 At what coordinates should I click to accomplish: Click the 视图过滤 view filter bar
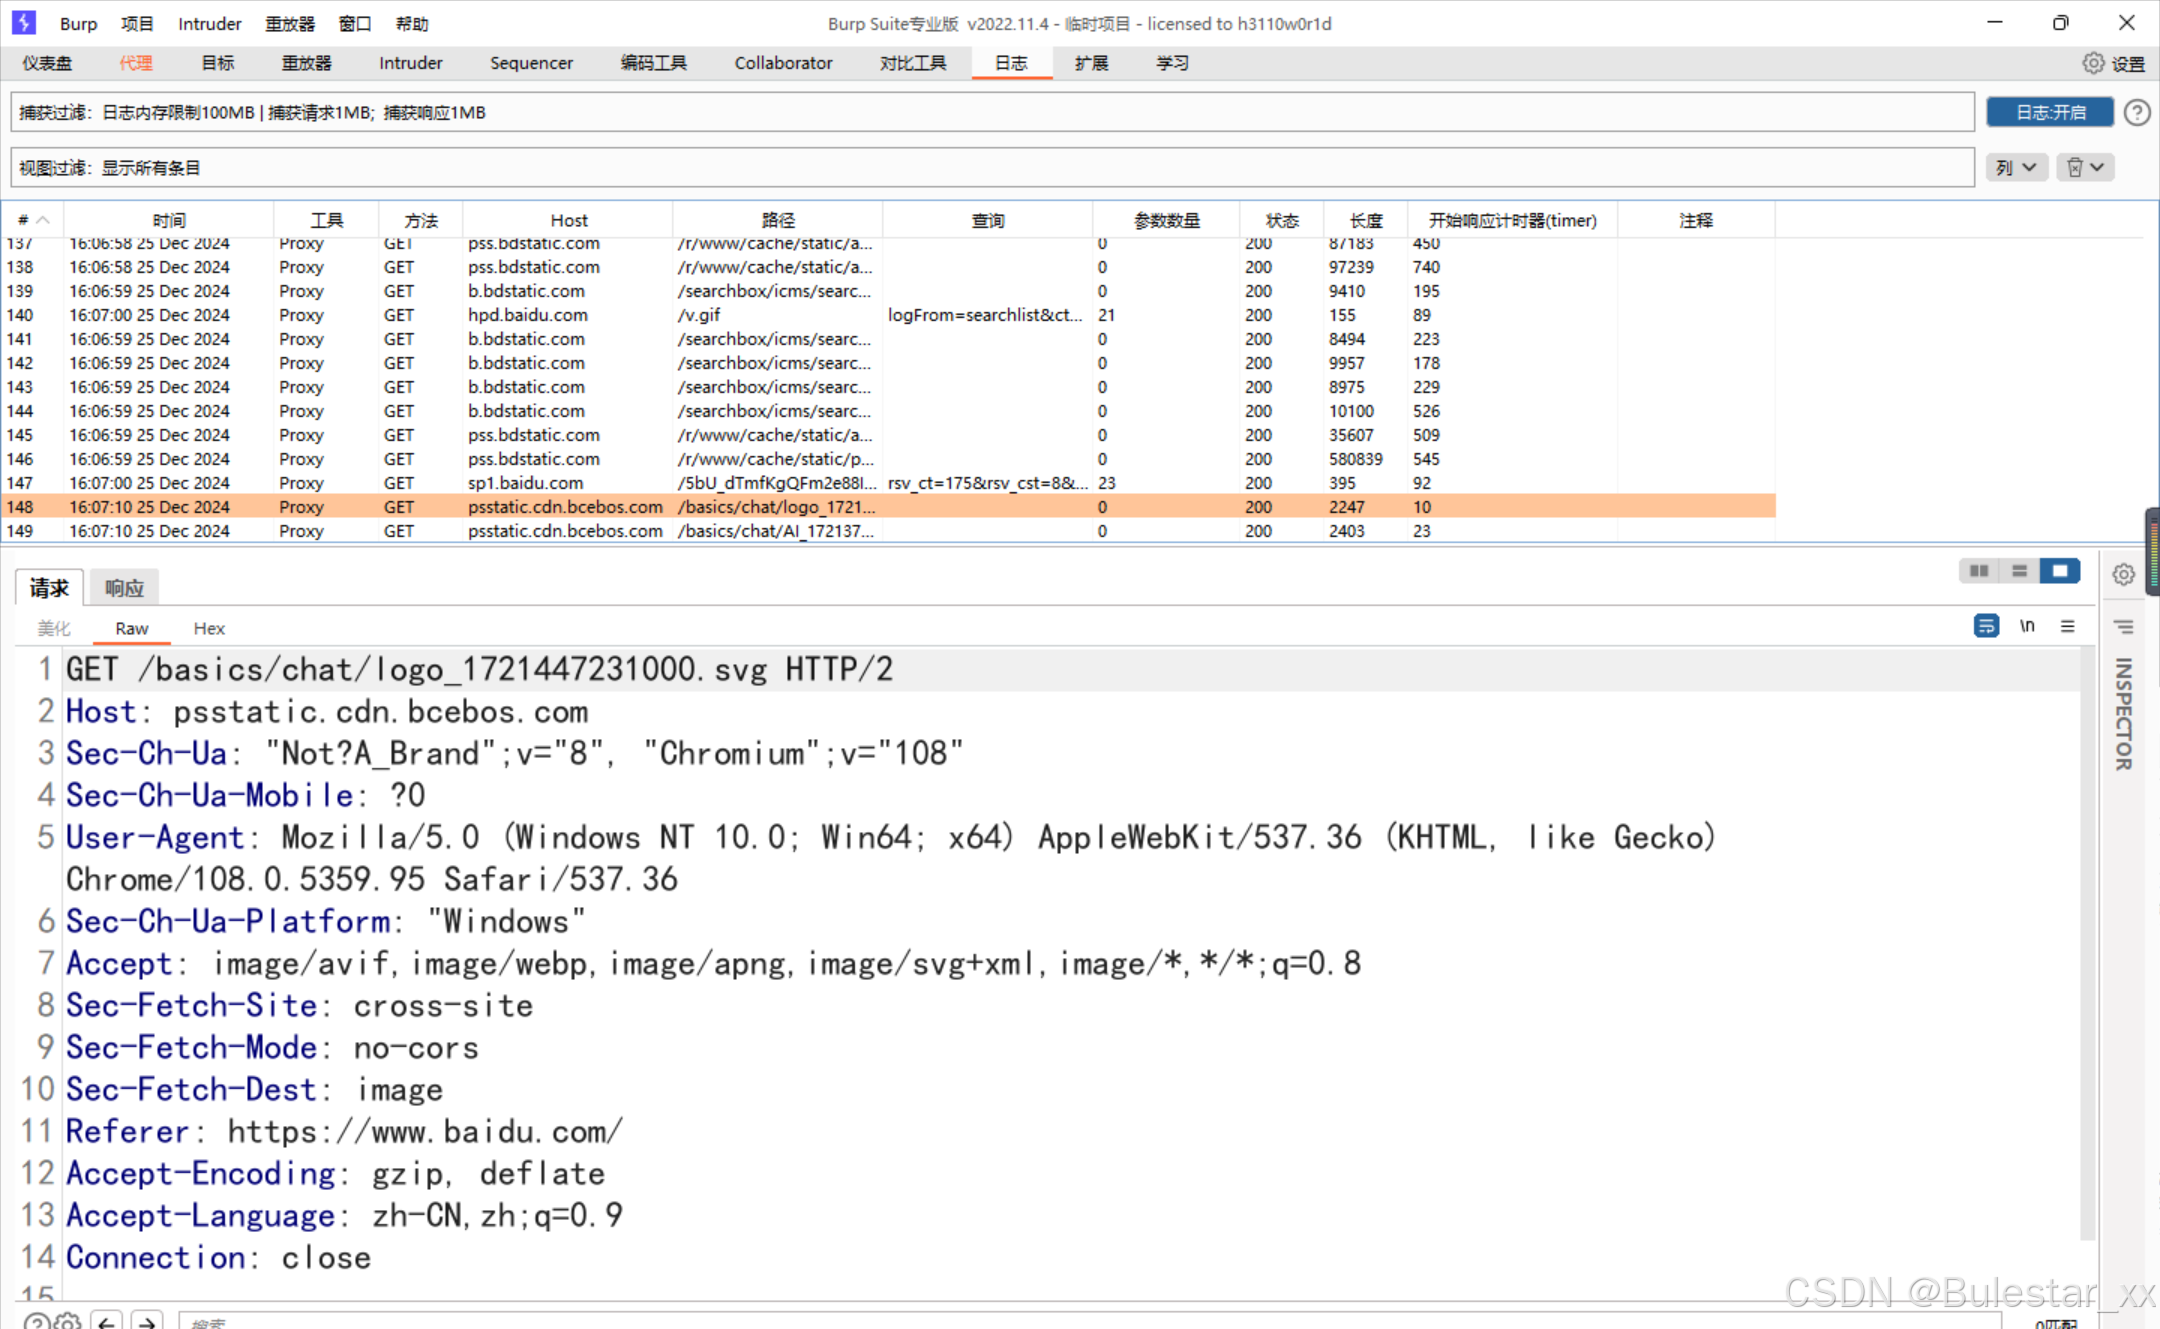click(990, 167)
